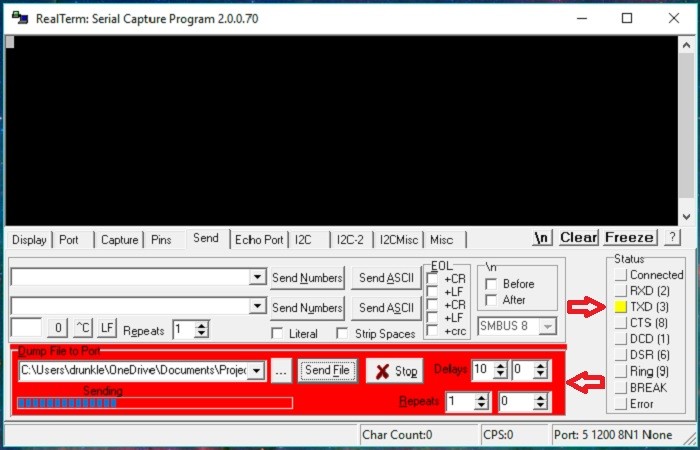
Task: Browse for file with ... button
Action: coord(281,371)
